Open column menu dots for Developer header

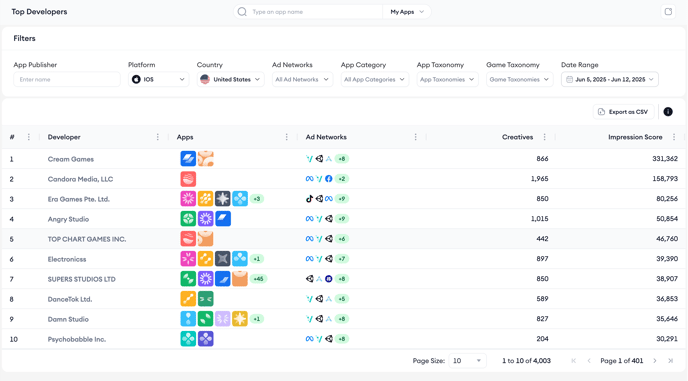click(158, 137)
